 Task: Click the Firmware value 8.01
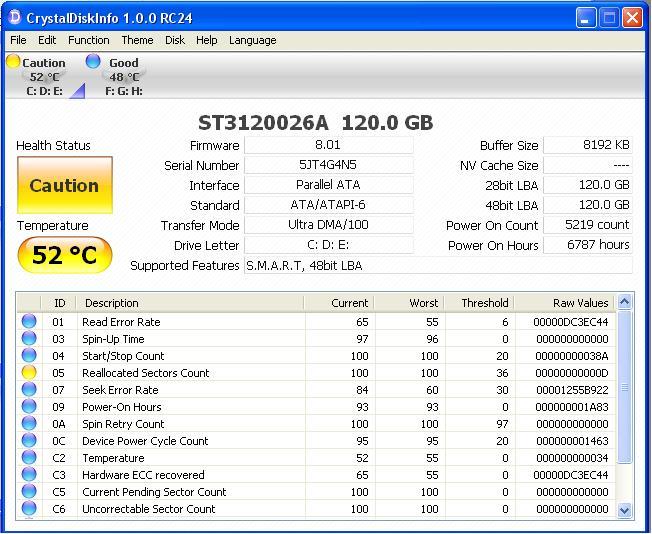click(328, 145)
